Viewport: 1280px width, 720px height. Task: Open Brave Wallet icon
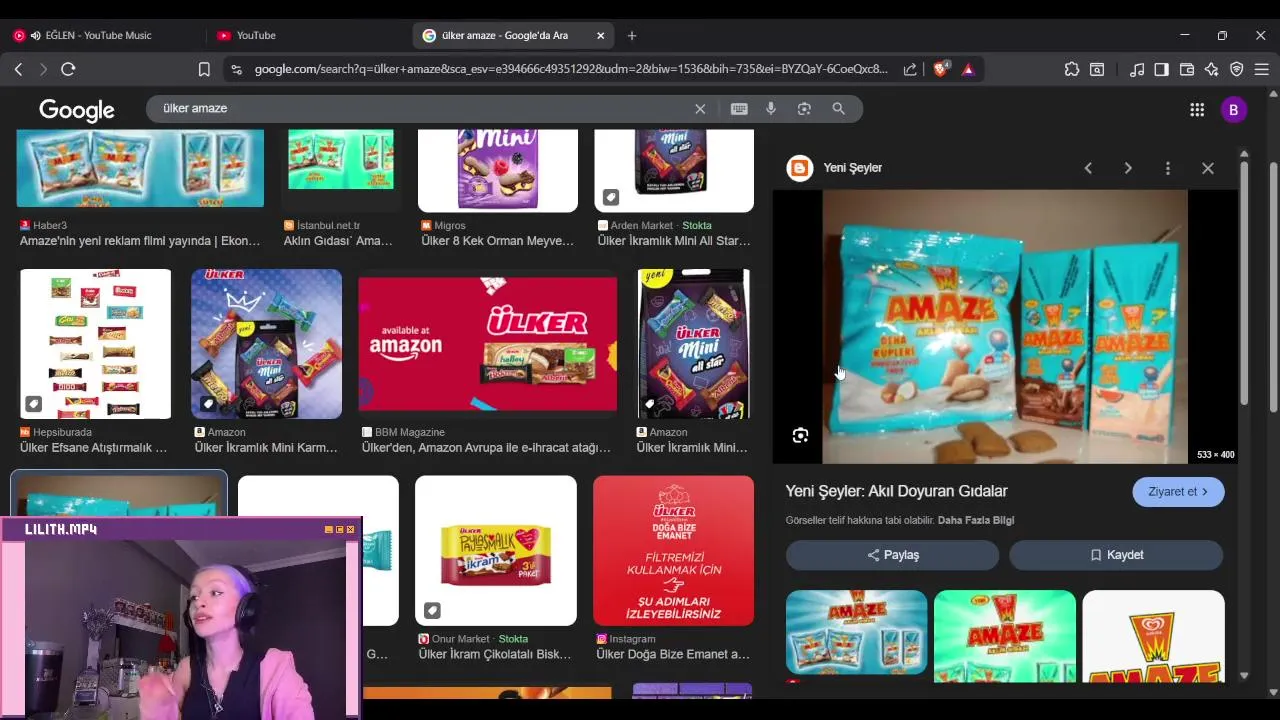[1187, 69]
